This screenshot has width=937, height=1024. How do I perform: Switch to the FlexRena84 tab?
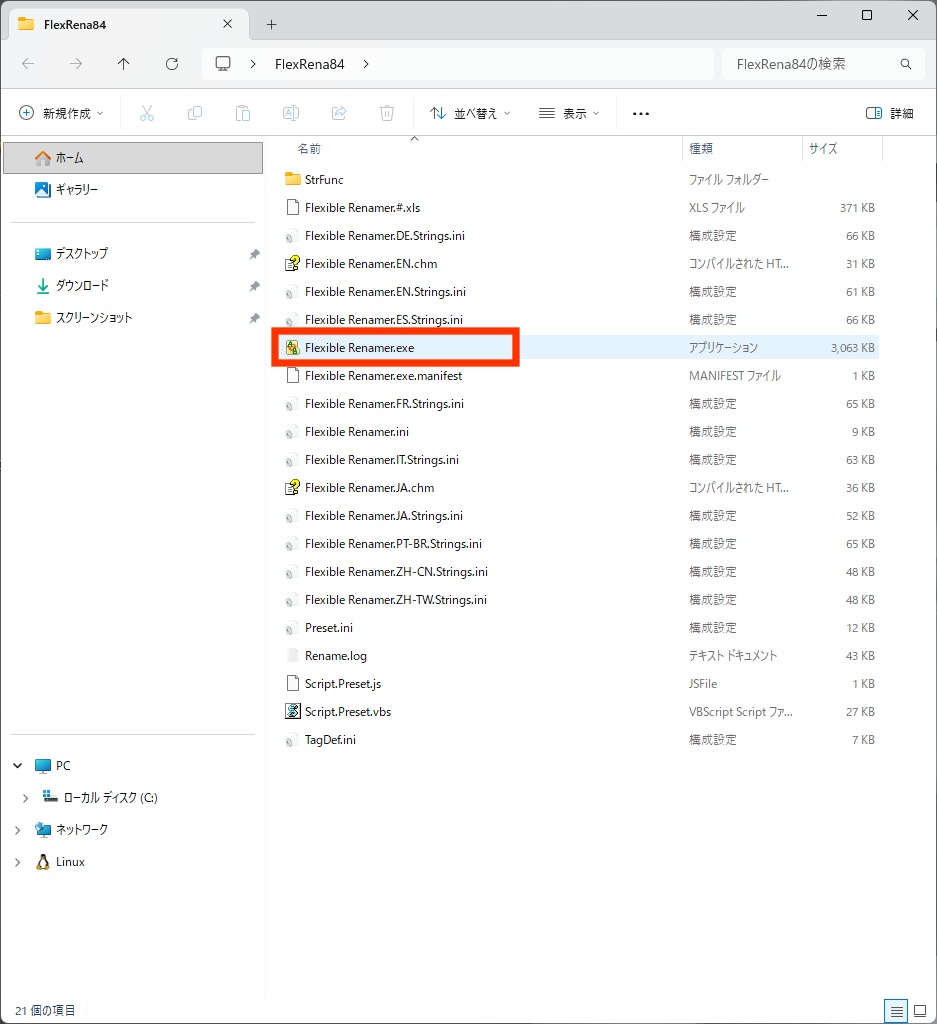point(110,23)
